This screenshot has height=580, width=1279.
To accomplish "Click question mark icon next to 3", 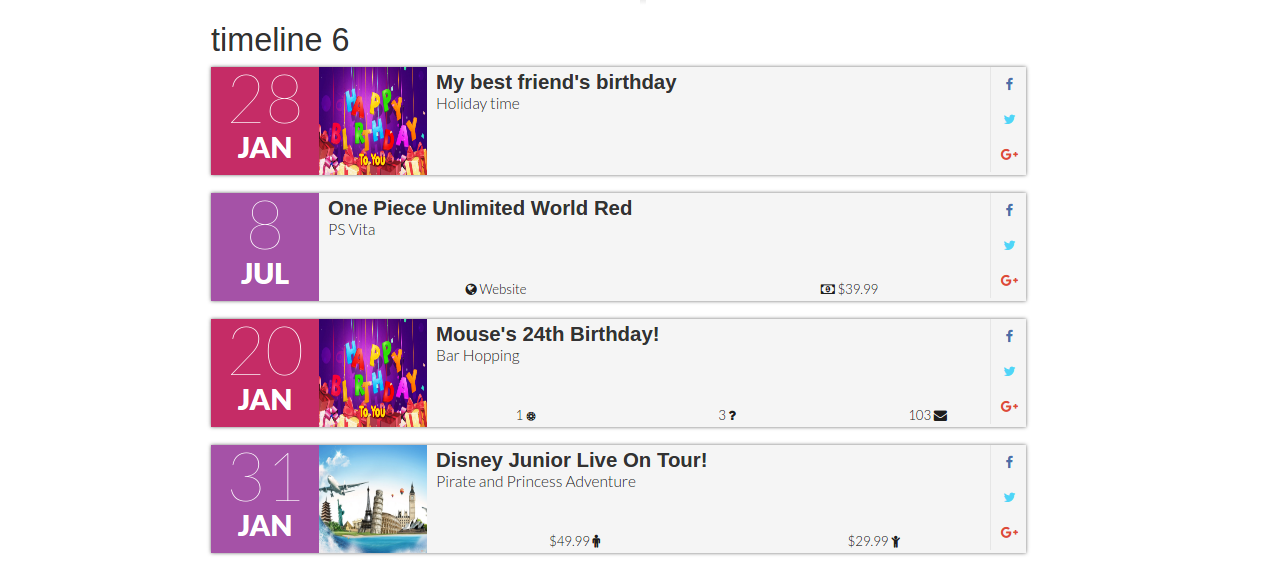I will pyautogui.click(x=732, y=415).
